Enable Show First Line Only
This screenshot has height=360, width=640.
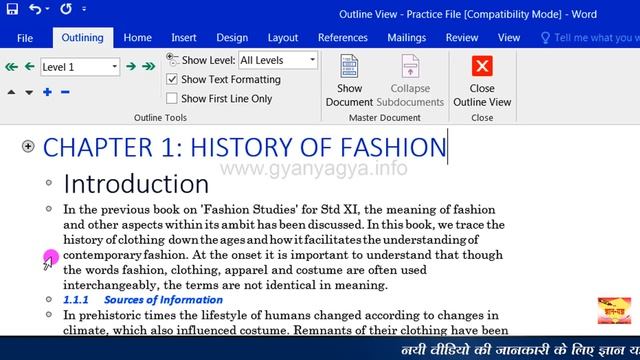pyautogui.click(x=172, y=98)
